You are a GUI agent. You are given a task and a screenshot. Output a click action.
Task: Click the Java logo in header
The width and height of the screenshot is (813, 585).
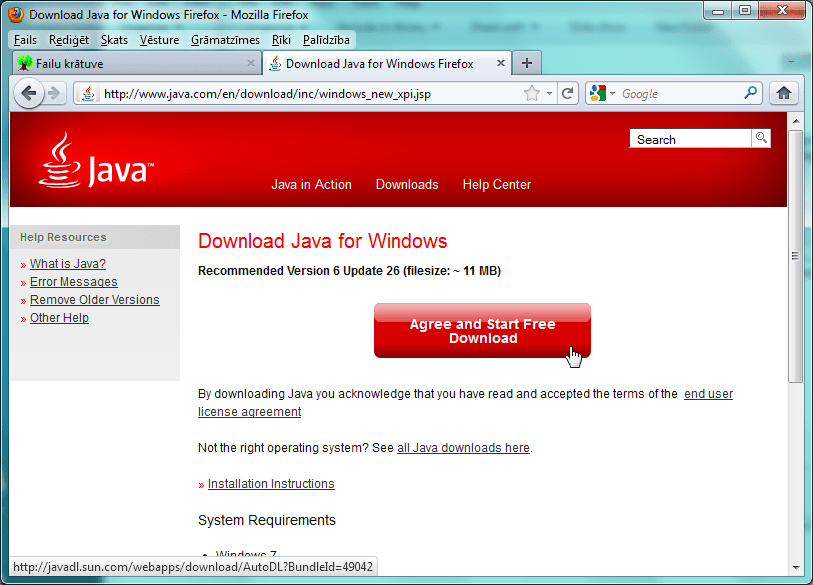pyautogui.click(x=96, y=160)
